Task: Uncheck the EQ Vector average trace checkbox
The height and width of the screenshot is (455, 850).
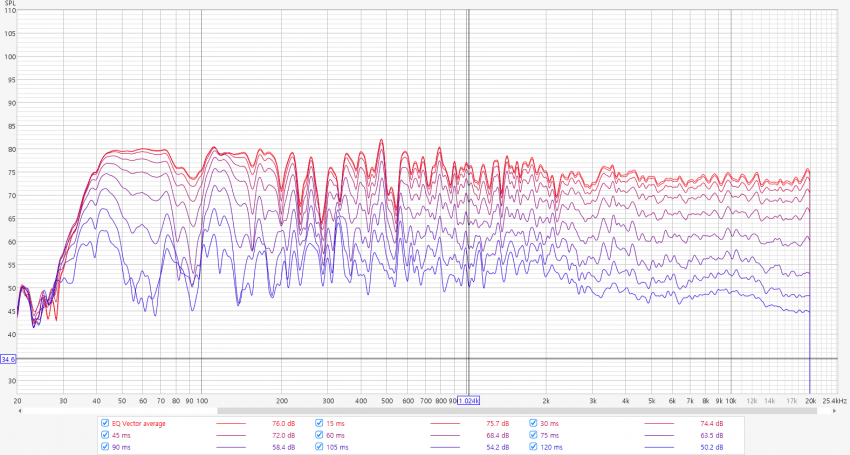Action: pos(105,423)
